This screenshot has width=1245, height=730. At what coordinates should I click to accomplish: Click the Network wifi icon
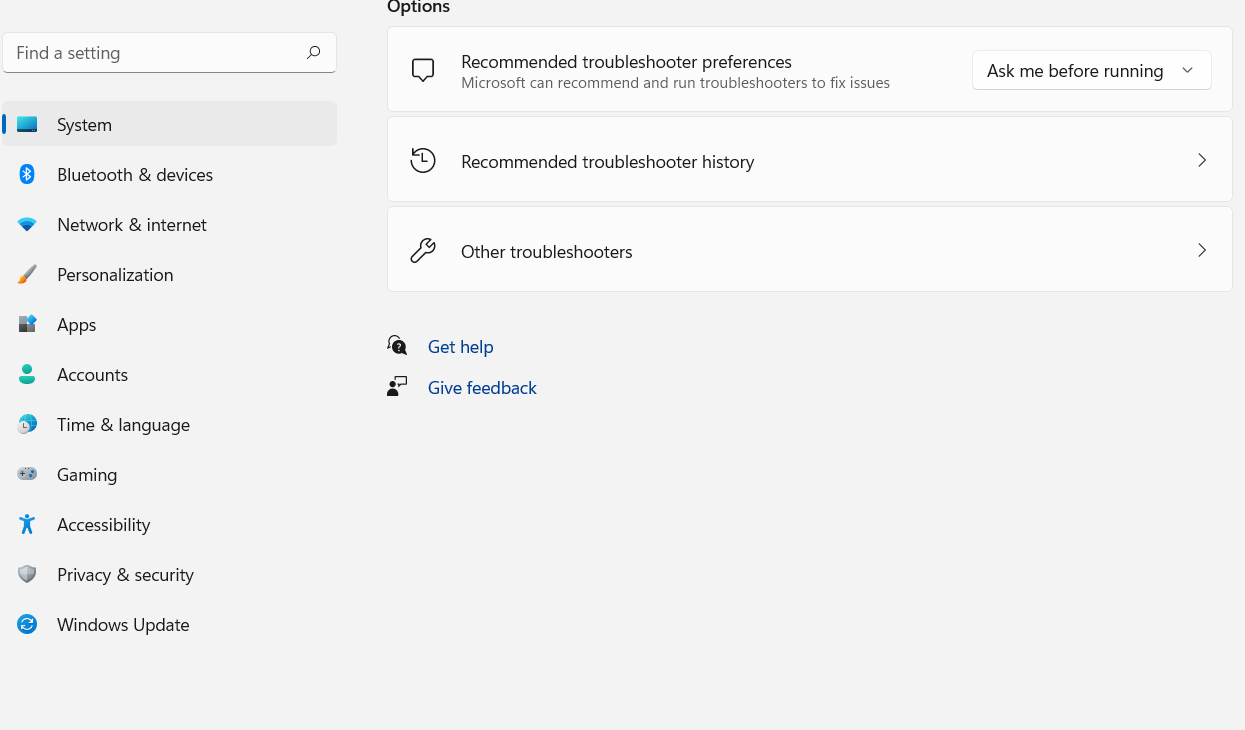pos(27,225)
